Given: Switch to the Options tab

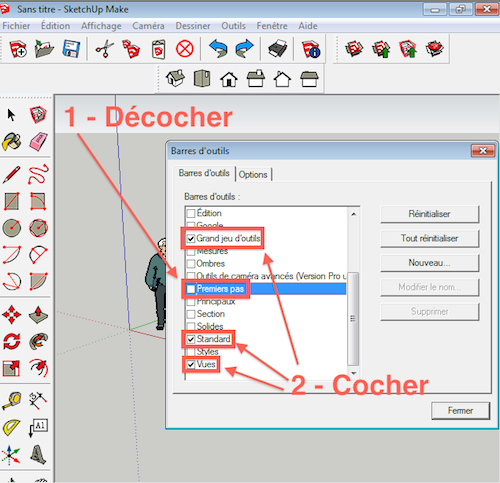Looking at the screenshot, I should pyautogui.click(x=253, y=174).
